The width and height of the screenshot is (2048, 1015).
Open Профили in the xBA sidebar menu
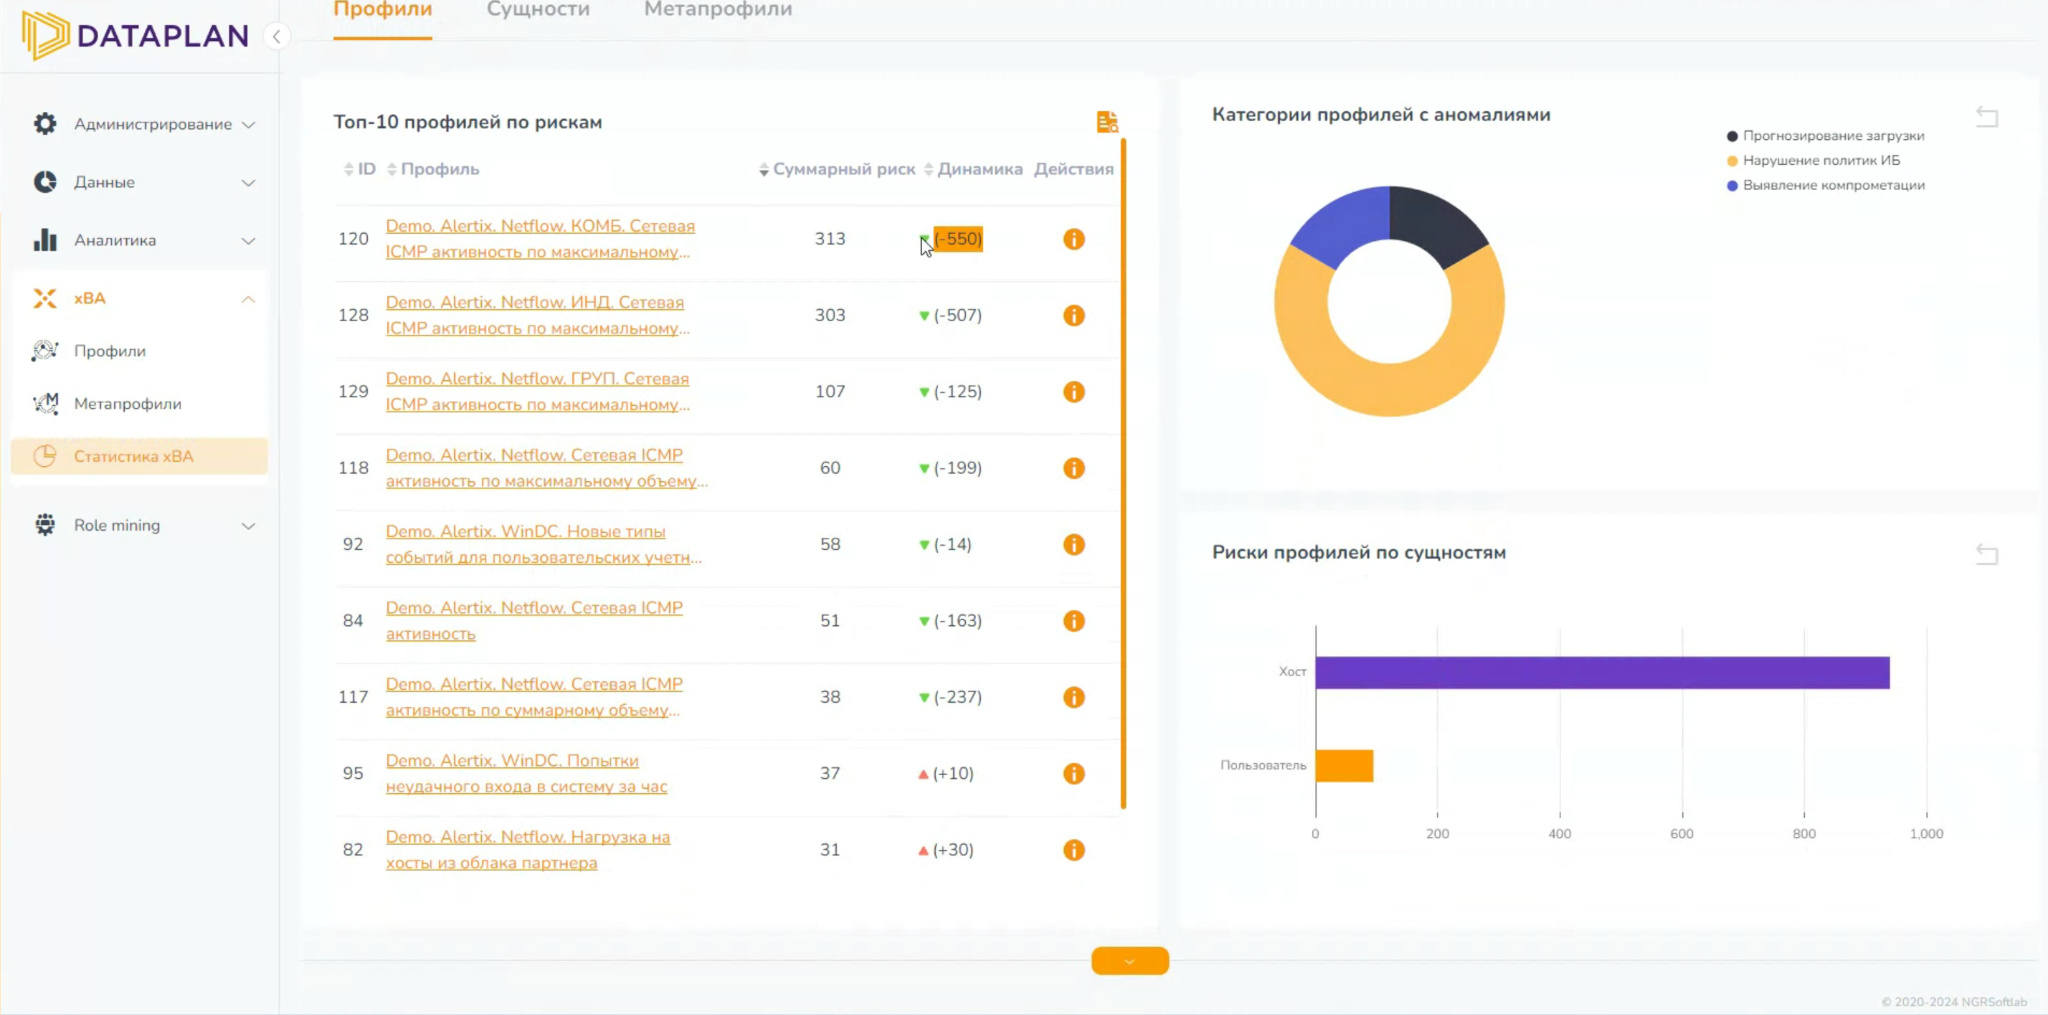[x=110, y=351]
